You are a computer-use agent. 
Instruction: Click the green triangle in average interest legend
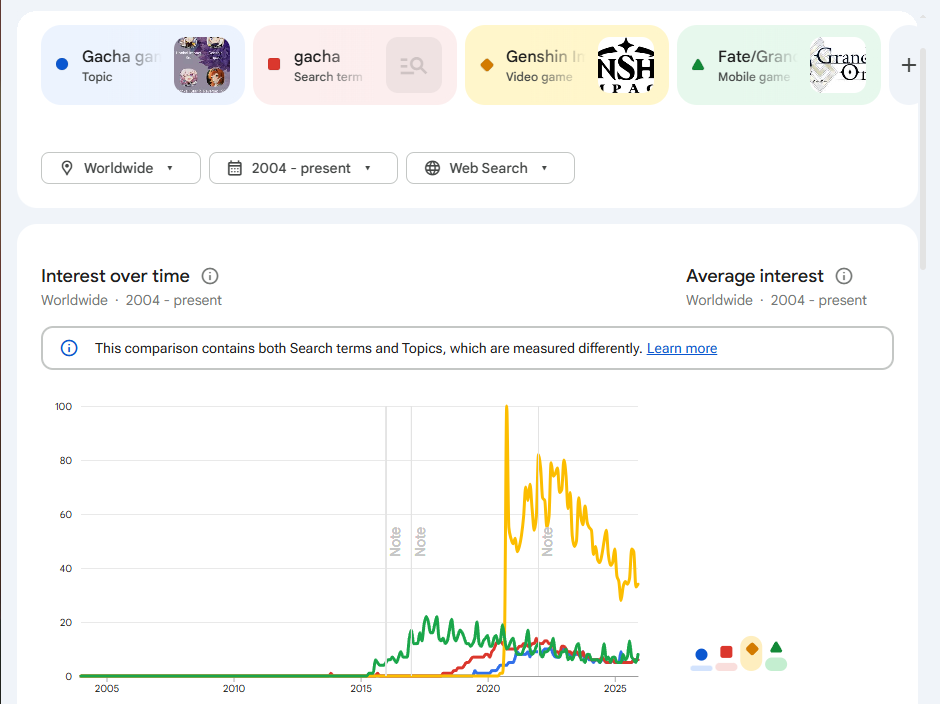click(x=776, y=647)
